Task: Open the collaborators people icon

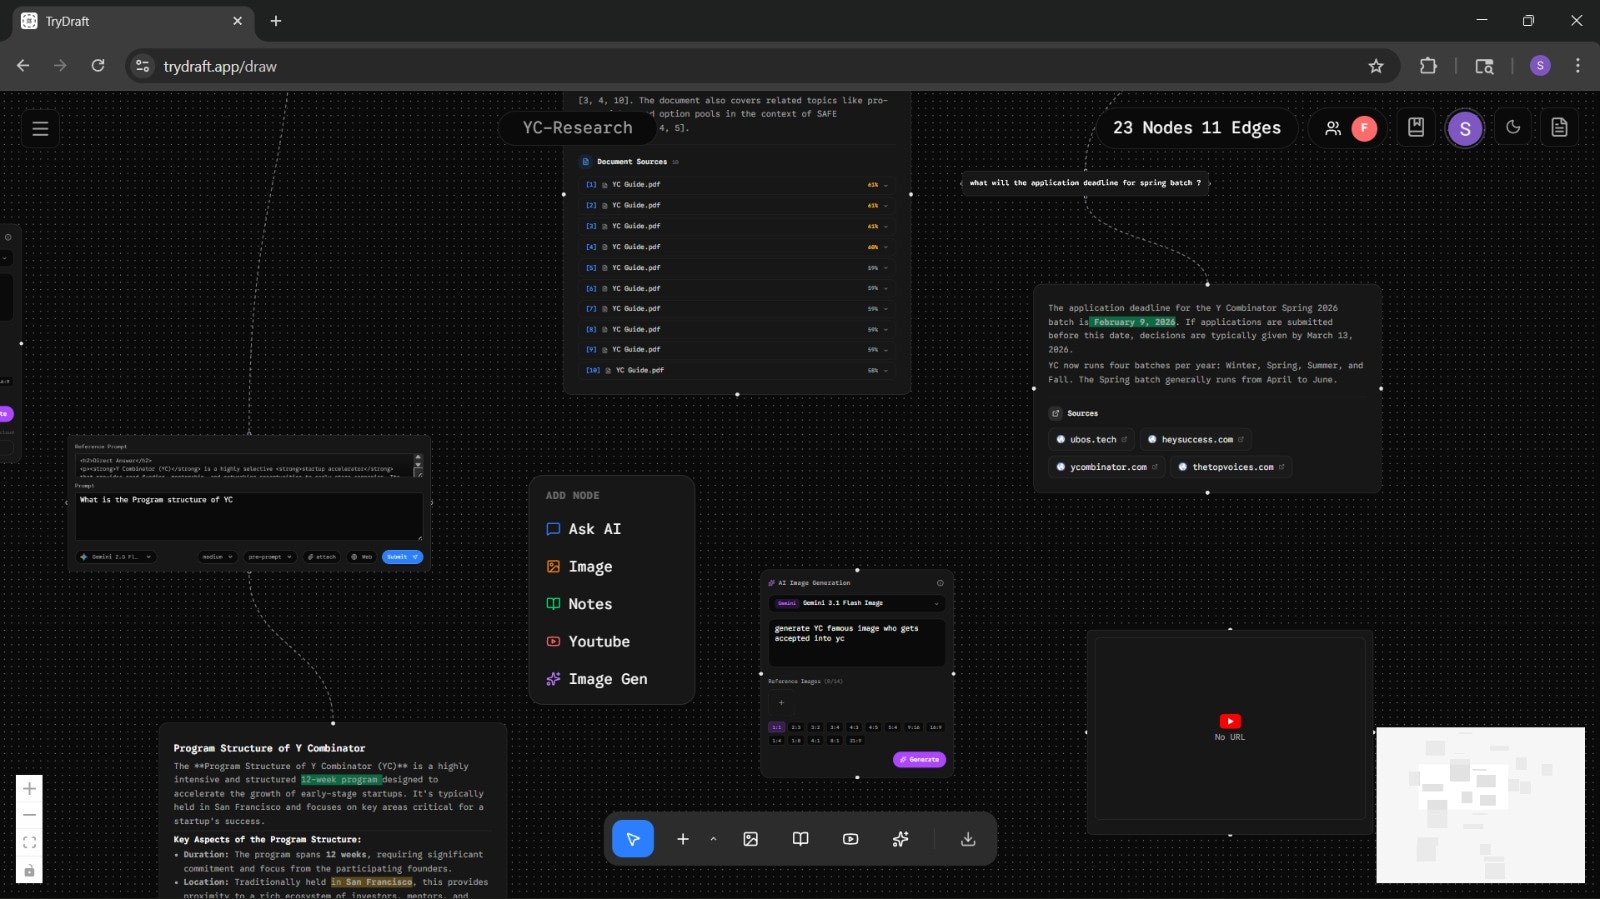Action: click(x=1333, y=128)
